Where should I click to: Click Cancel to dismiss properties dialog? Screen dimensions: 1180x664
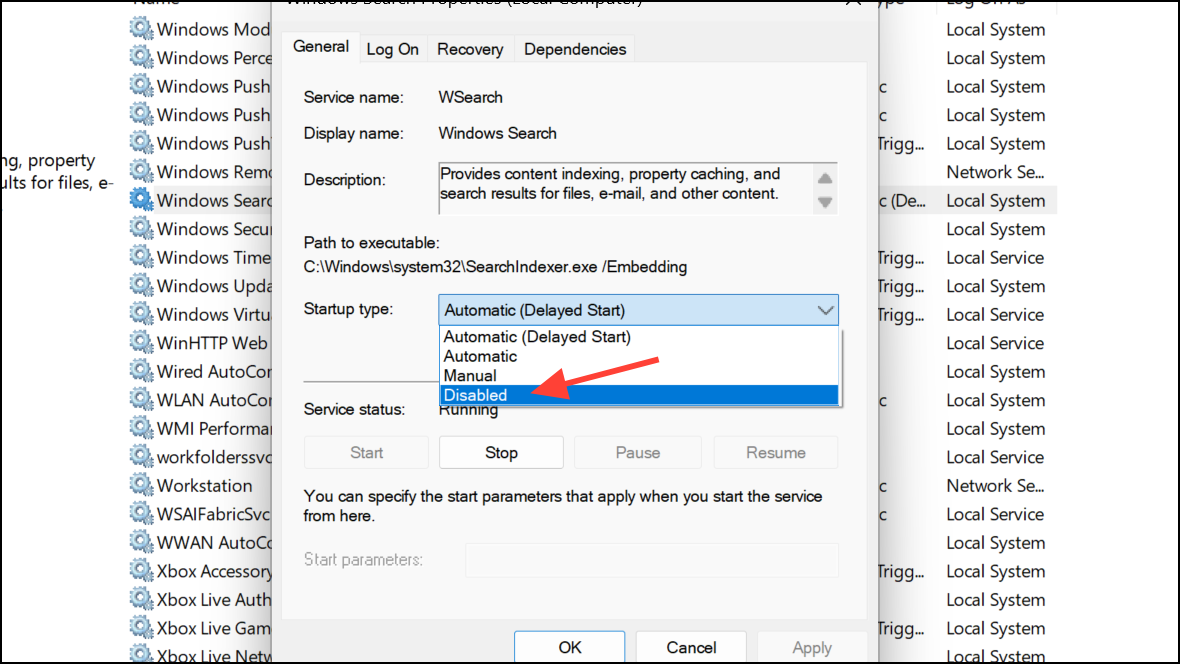[691, 647]
